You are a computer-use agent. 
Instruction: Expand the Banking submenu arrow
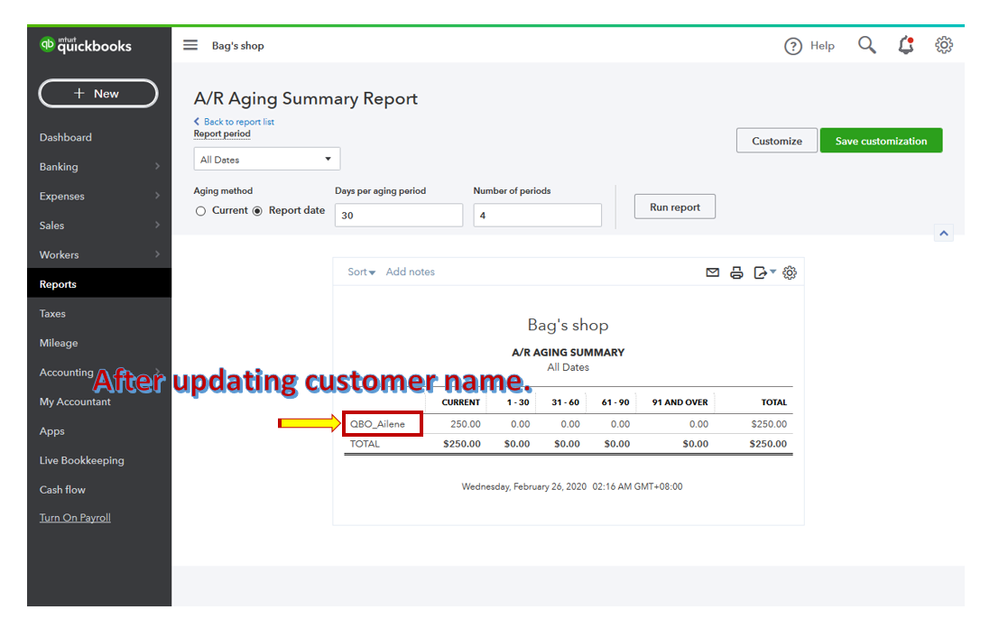point(157,166)
